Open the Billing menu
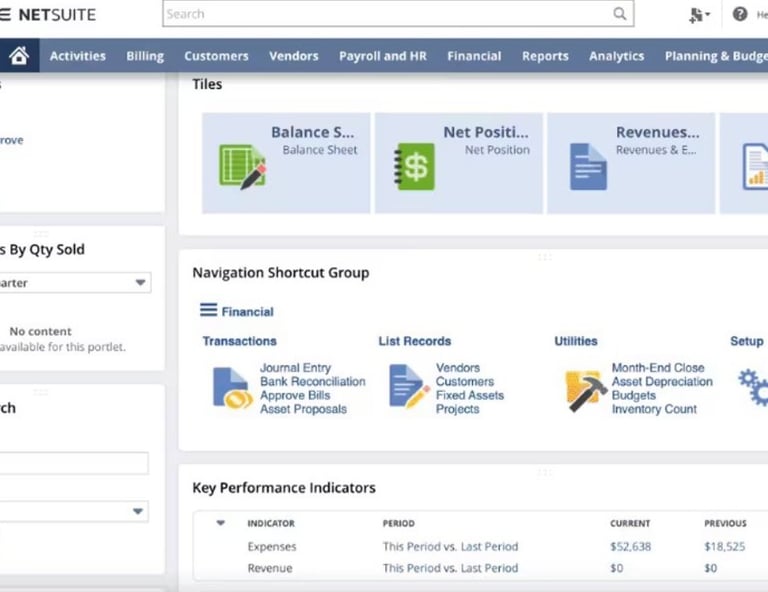The image size is (768, 592). tap(145, 56)
